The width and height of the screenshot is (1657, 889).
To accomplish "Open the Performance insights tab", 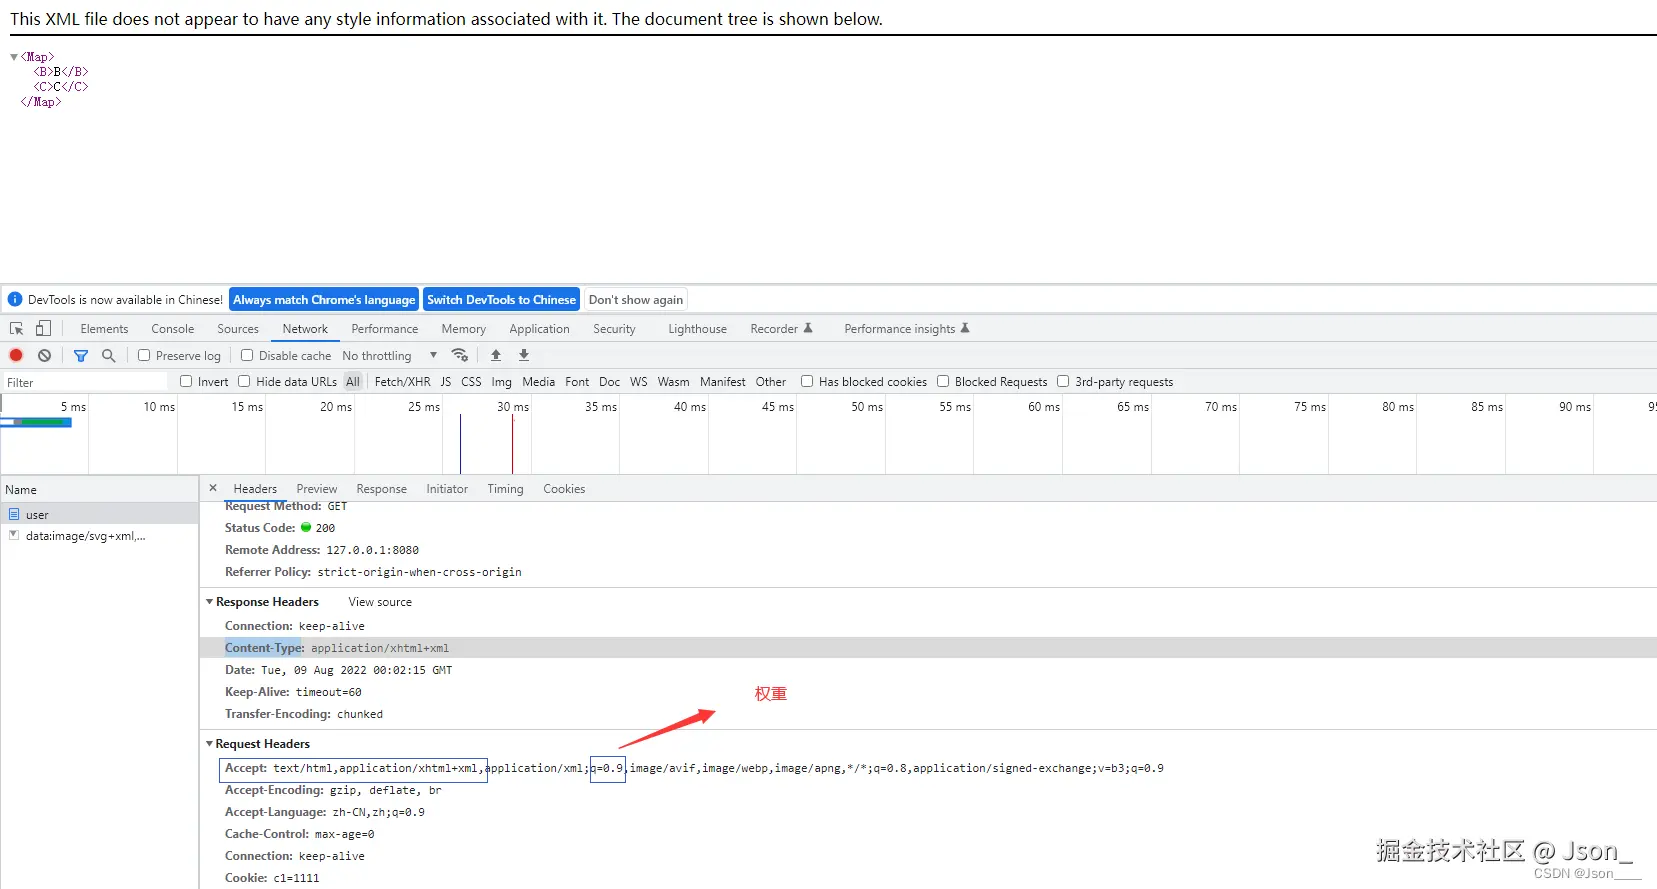I will (907, 329).
